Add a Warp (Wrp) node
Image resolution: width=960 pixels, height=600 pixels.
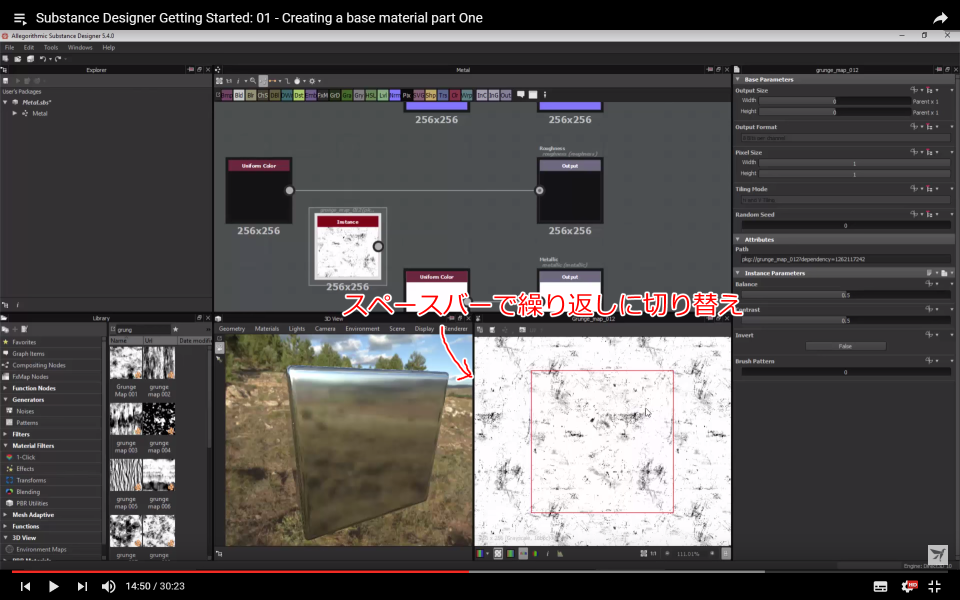(467, 96)
